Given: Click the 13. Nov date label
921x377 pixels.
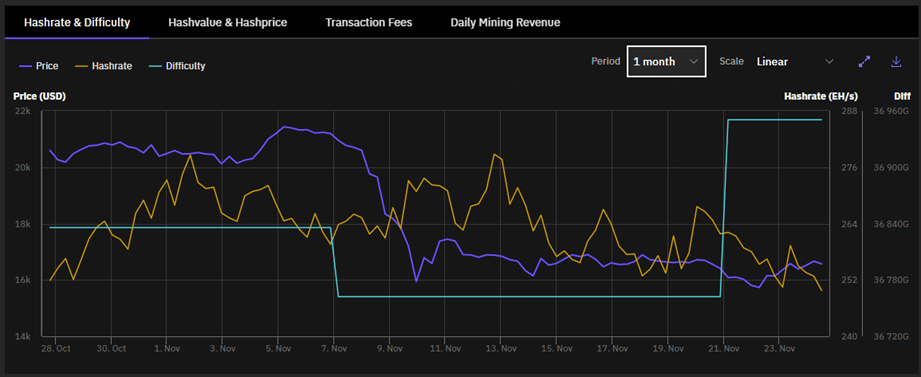Looking at the screenshot, I should [x=500, y=348].
